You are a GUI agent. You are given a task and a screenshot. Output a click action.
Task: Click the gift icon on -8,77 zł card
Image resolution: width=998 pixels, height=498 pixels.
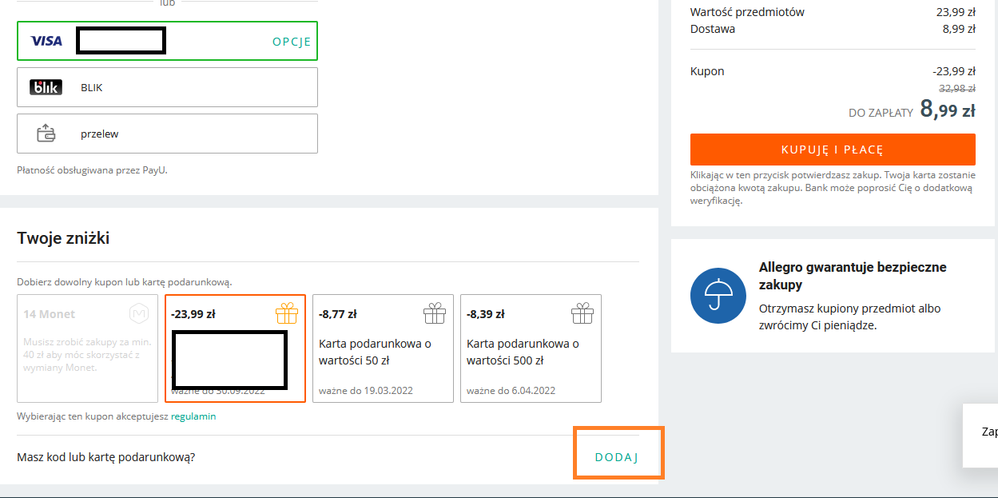point(434,314)
